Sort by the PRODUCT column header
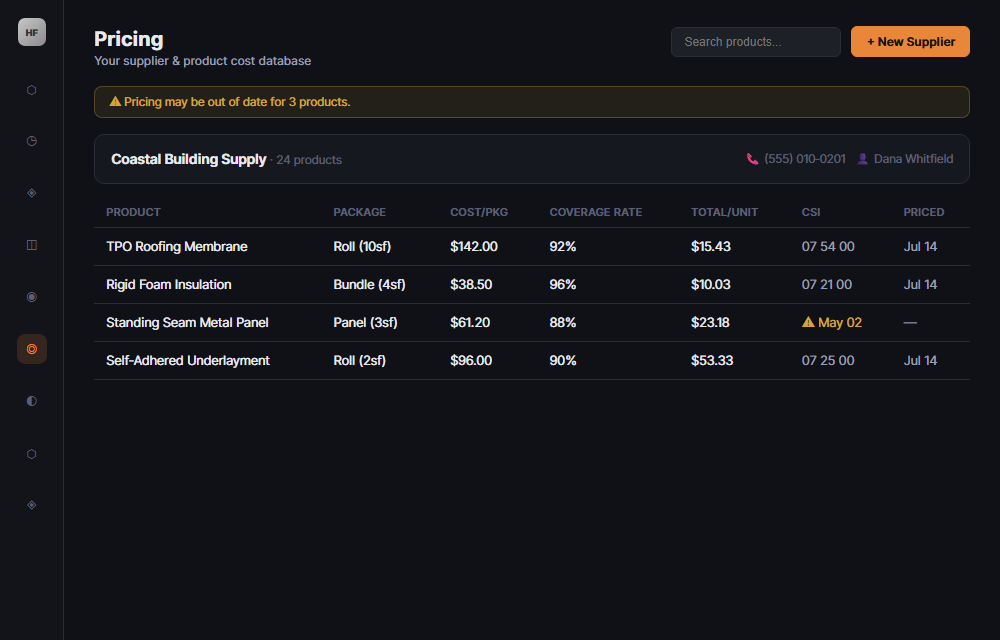The image size is (1000, 640). [x=133, y=212]
